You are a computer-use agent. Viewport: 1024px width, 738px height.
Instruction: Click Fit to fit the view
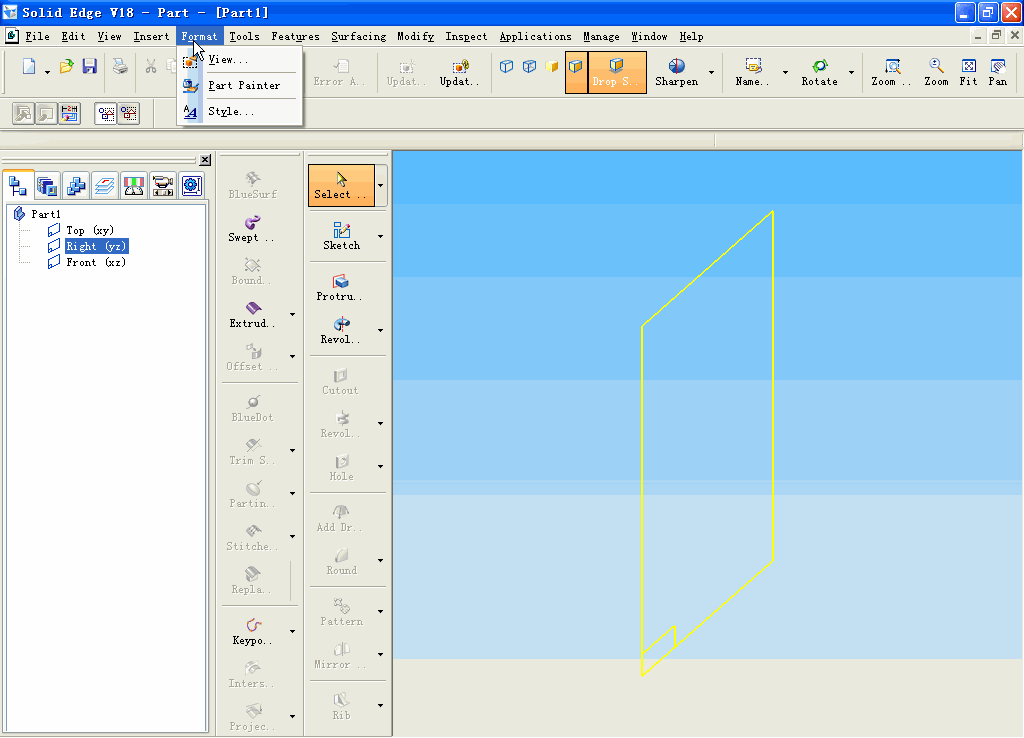(x=968, y=72)
